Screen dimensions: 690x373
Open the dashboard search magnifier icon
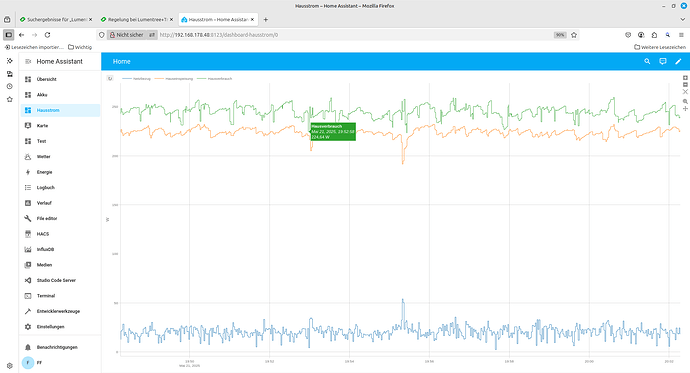647,62
